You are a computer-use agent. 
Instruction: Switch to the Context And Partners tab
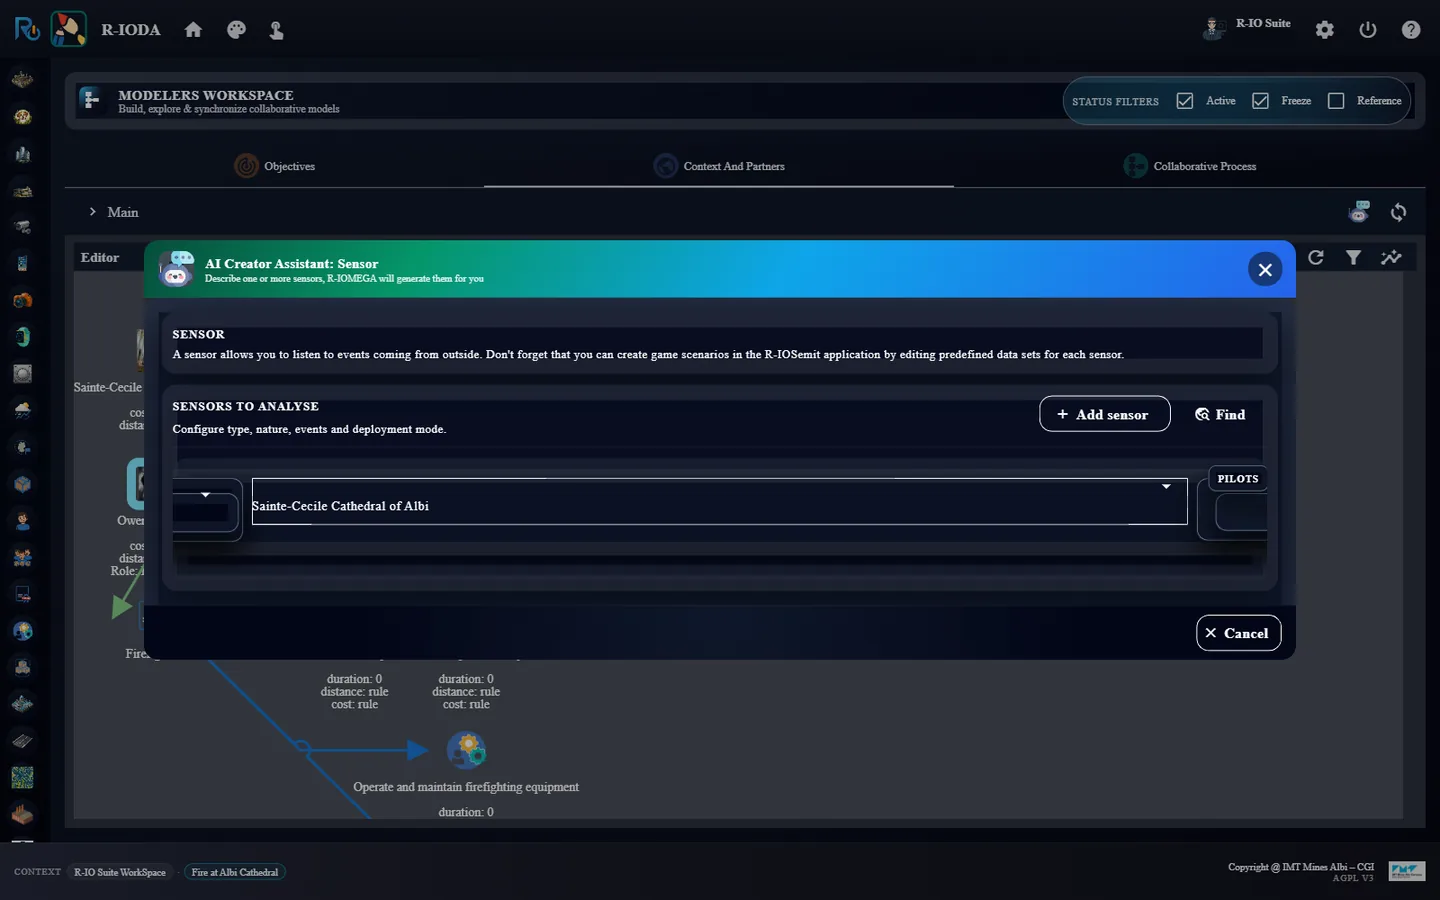click(x=719, y=166)
